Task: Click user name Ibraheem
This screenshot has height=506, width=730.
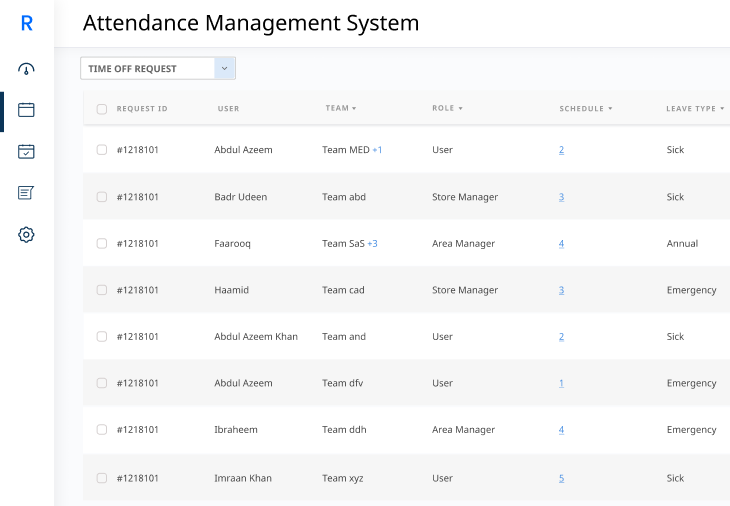Action: [236, 430]
